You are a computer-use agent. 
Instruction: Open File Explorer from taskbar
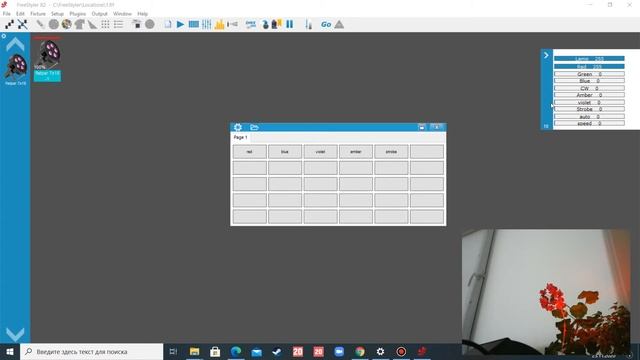[194, 351]
